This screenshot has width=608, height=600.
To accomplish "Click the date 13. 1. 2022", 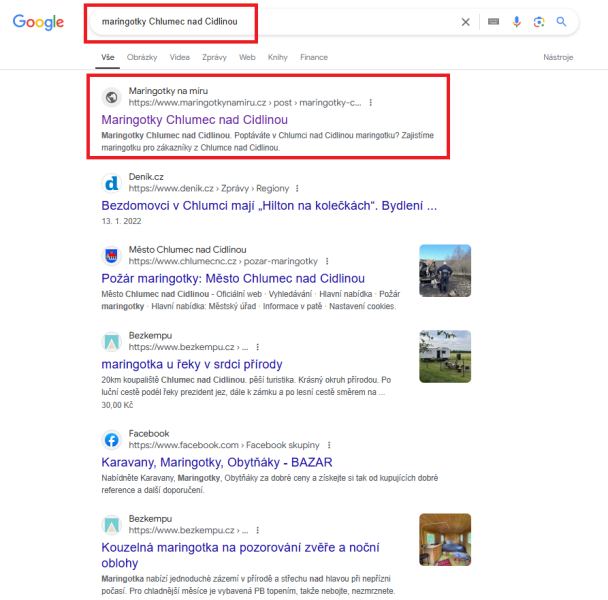I will coord(121,221).
